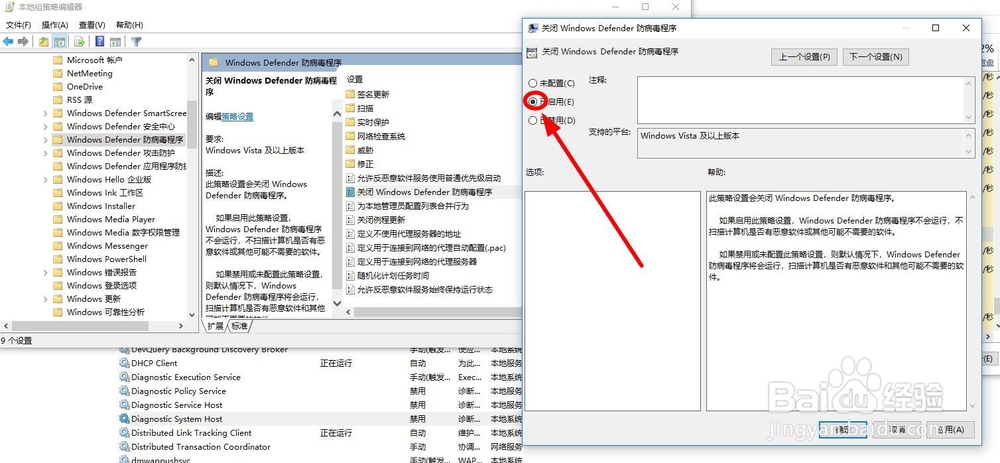Toggle the Show/Hide Action Pane icon
Viewport: 1000px width, 463px height.
(x=115, y=41)
